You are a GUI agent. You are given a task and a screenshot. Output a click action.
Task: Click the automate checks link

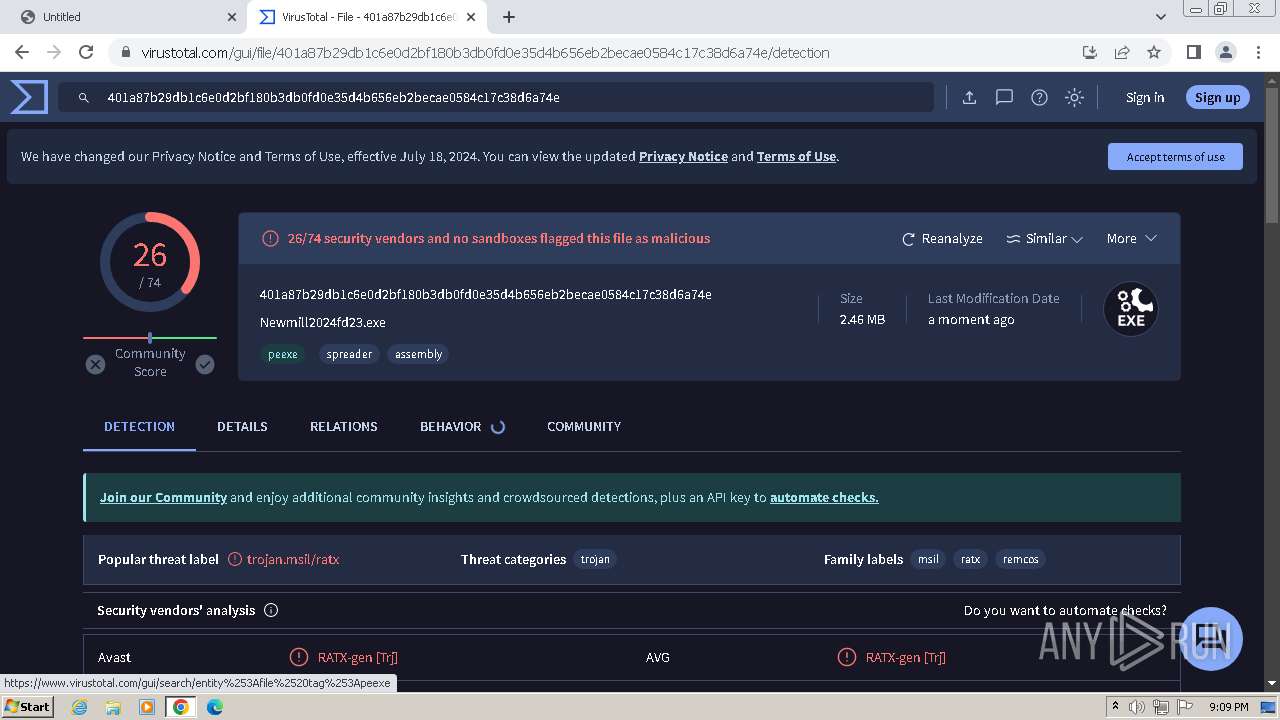coord(824,497)
